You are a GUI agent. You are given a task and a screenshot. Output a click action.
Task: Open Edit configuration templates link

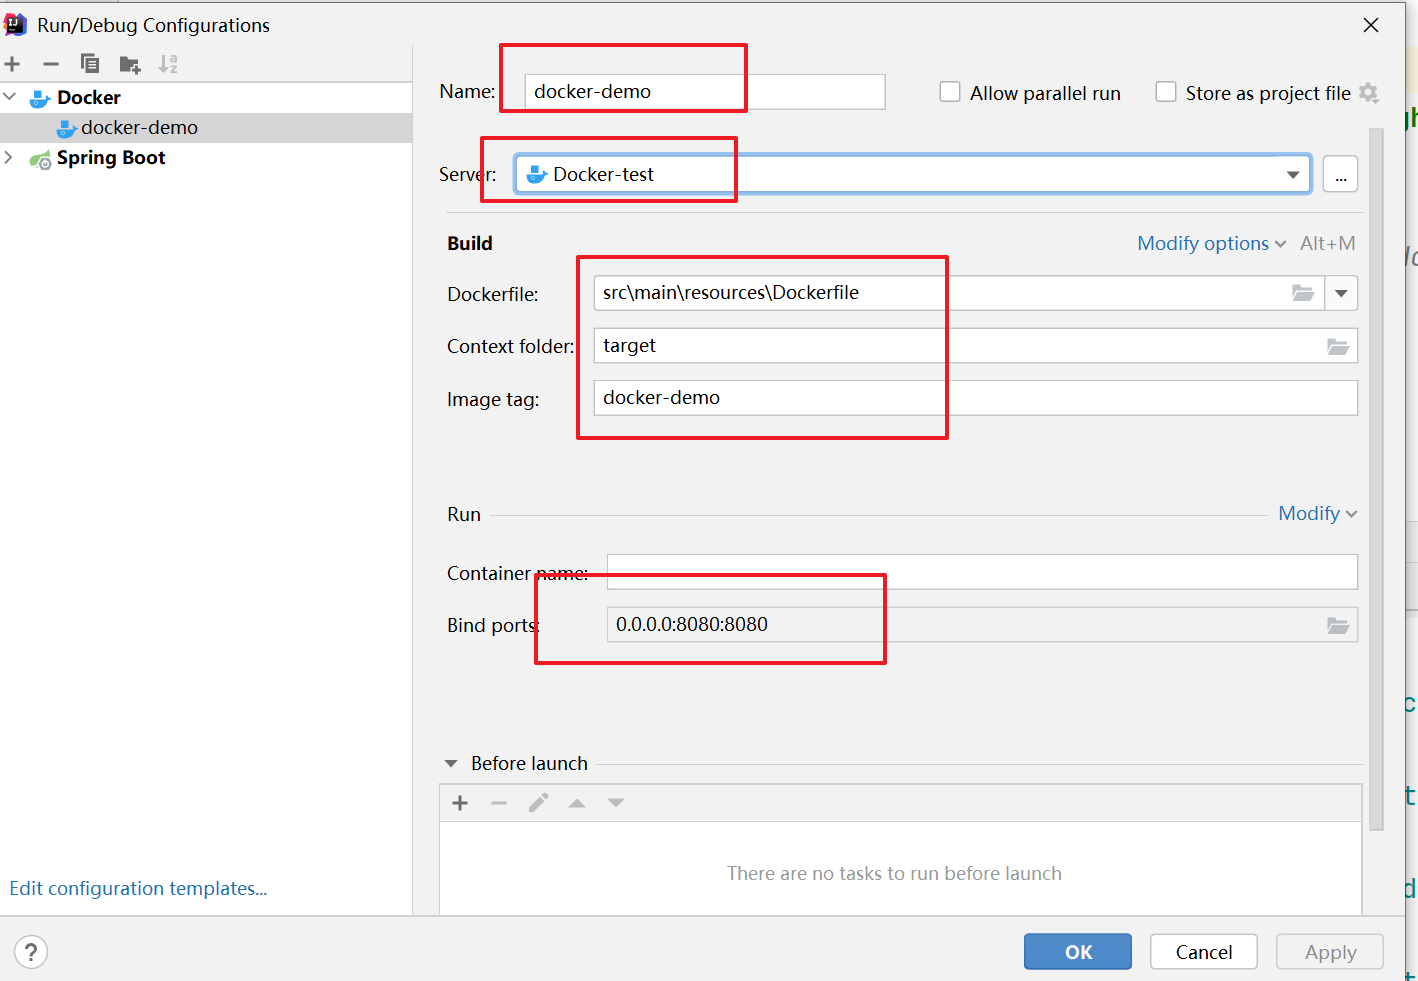coord(138,888)
